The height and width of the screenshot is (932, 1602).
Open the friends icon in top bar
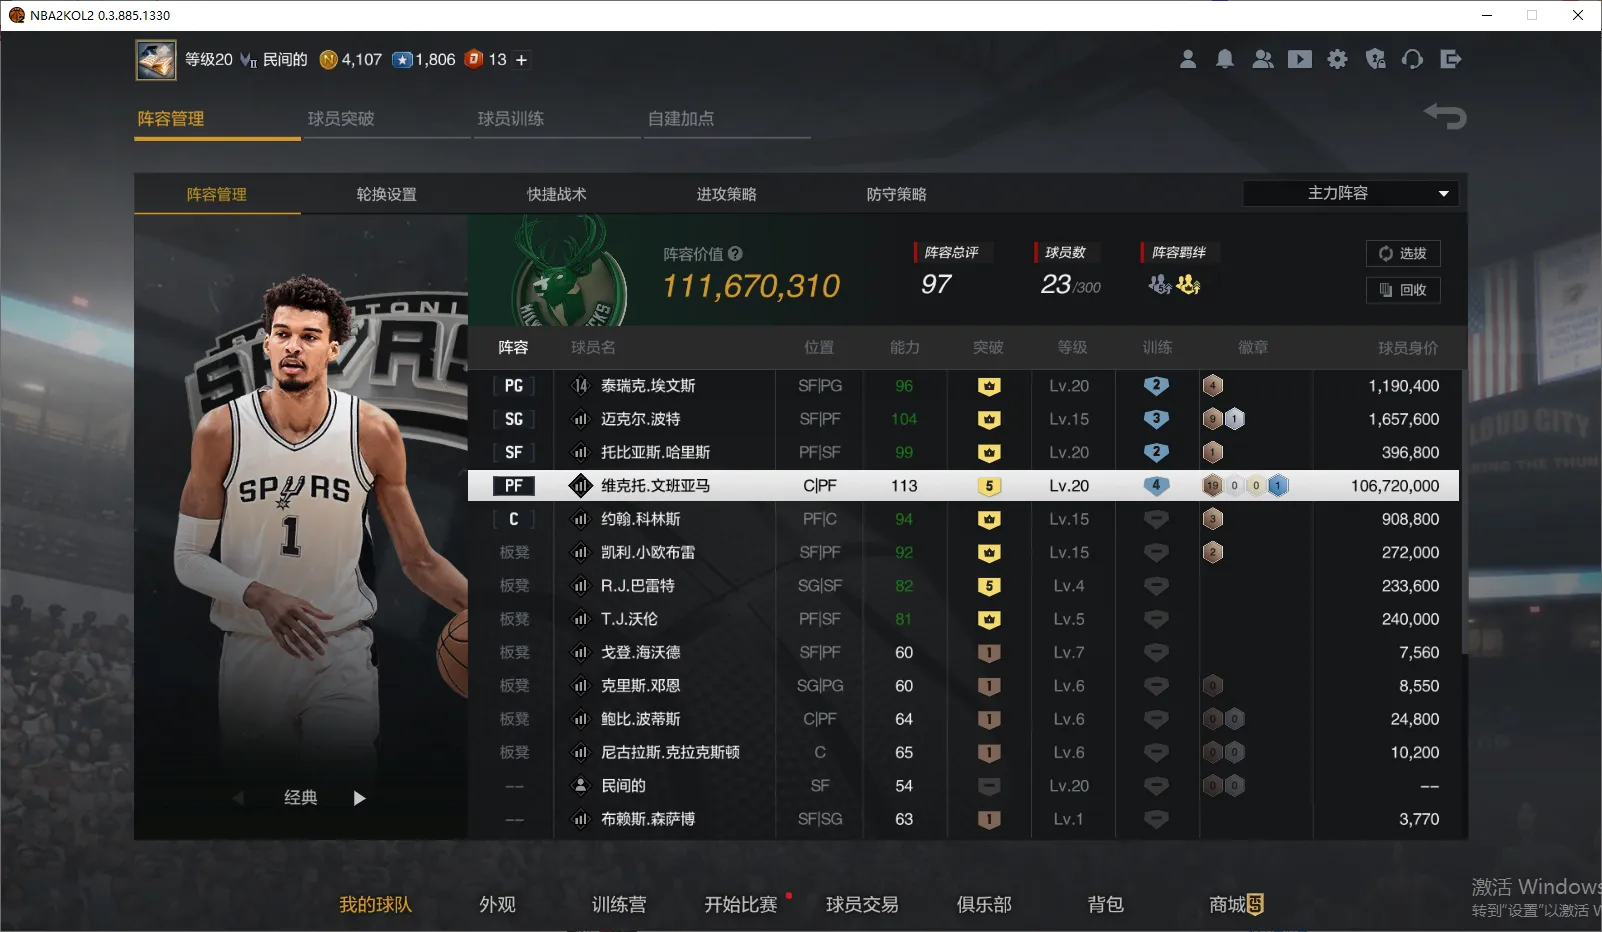1263,59
